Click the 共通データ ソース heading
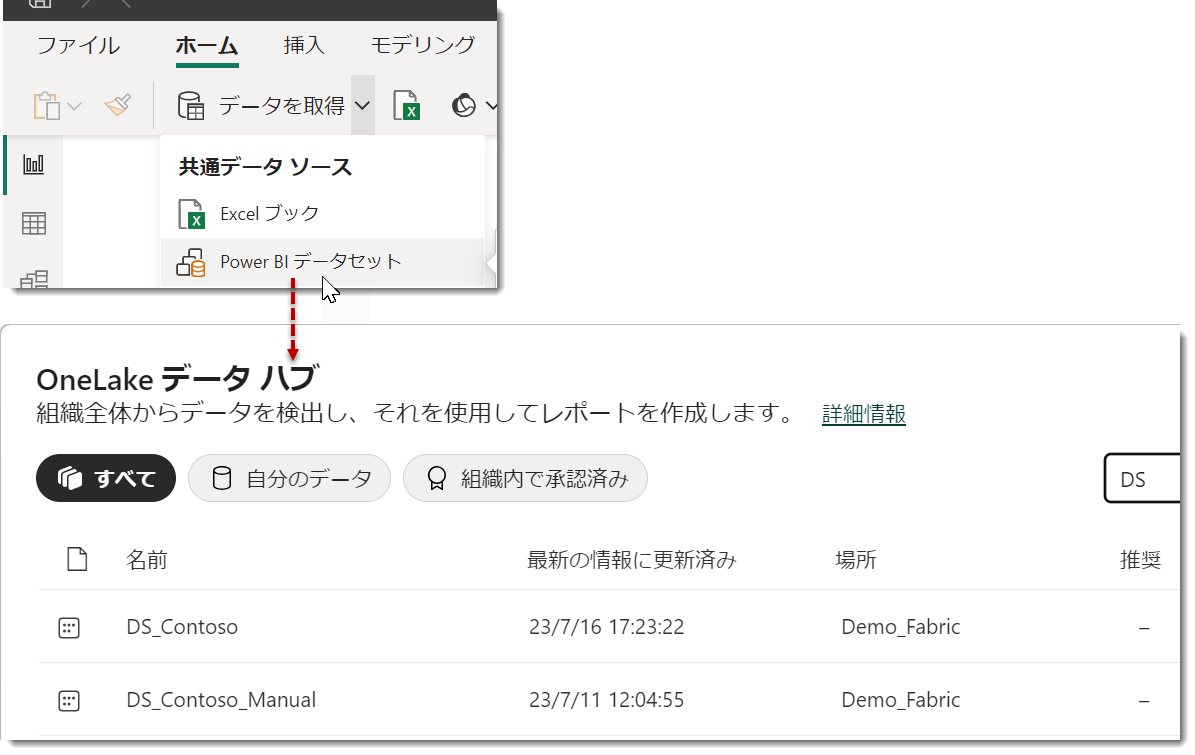 (265, 167)
